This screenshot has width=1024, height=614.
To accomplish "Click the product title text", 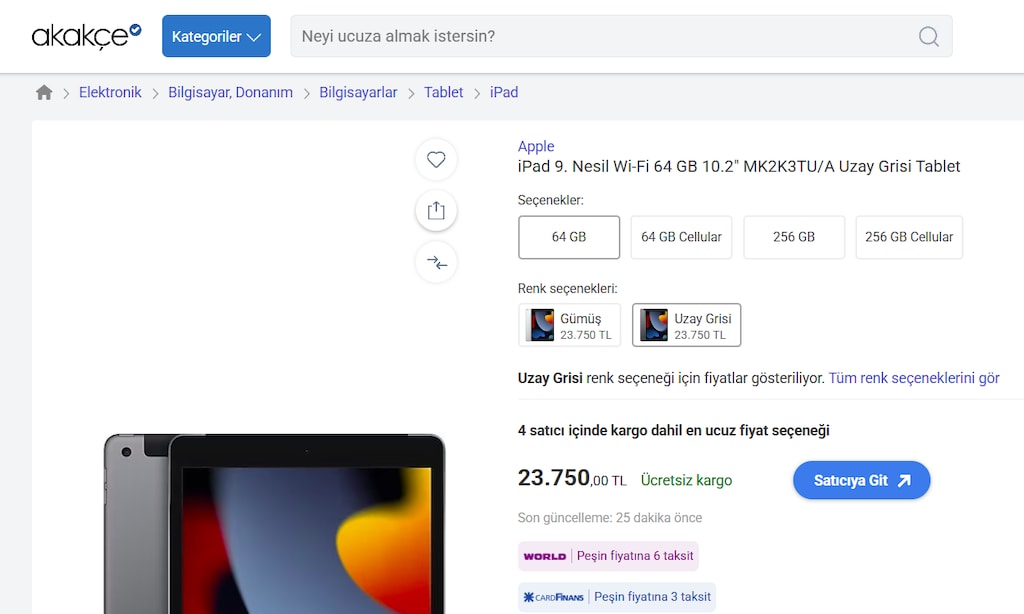I will click(739, 167).
